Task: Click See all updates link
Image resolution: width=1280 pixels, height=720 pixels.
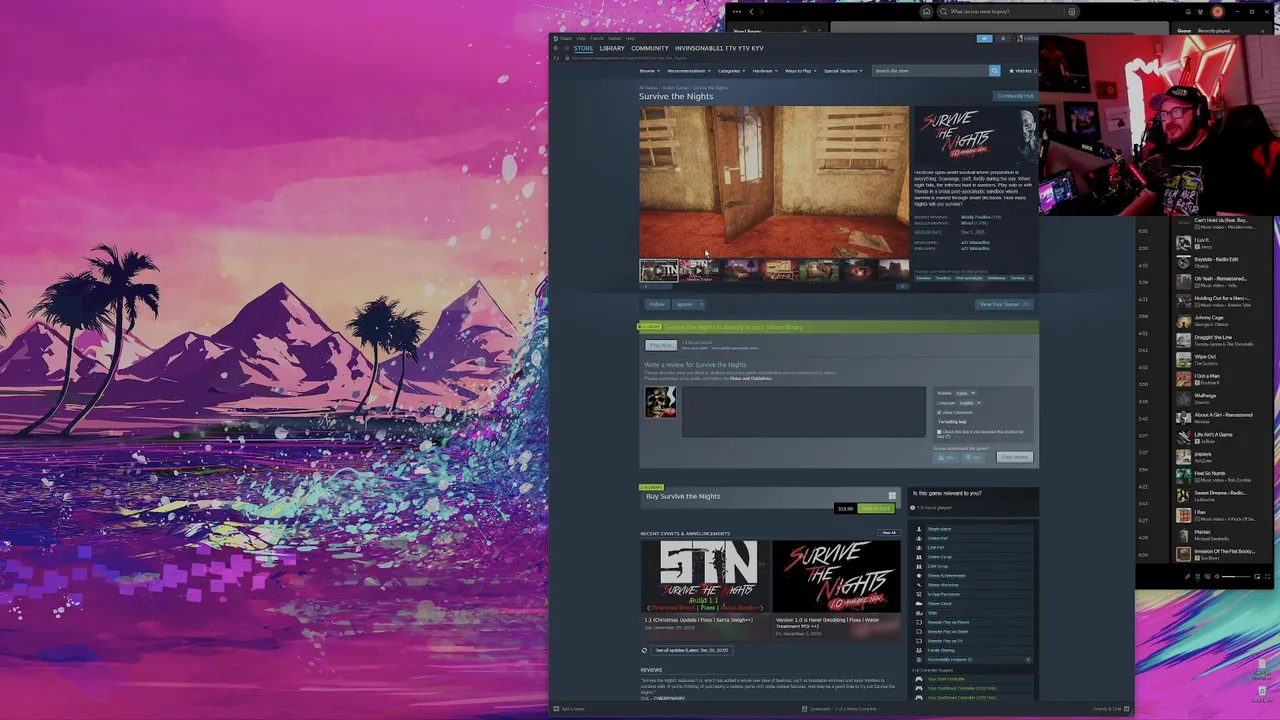Action: [x=692, y=650]
